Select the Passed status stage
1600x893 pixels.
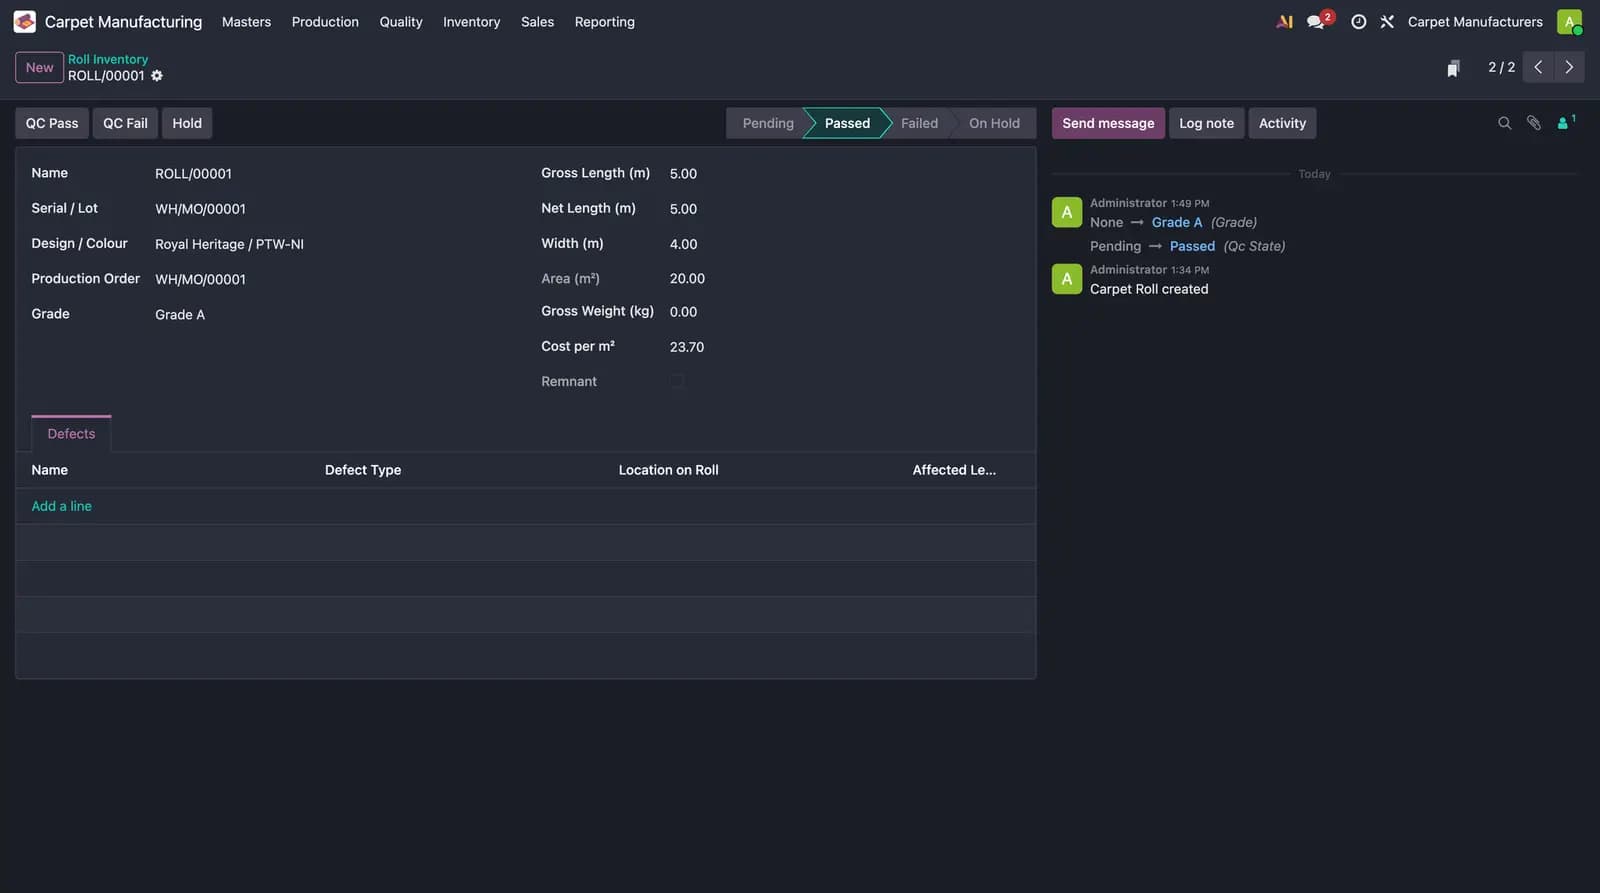coord(847,123)
